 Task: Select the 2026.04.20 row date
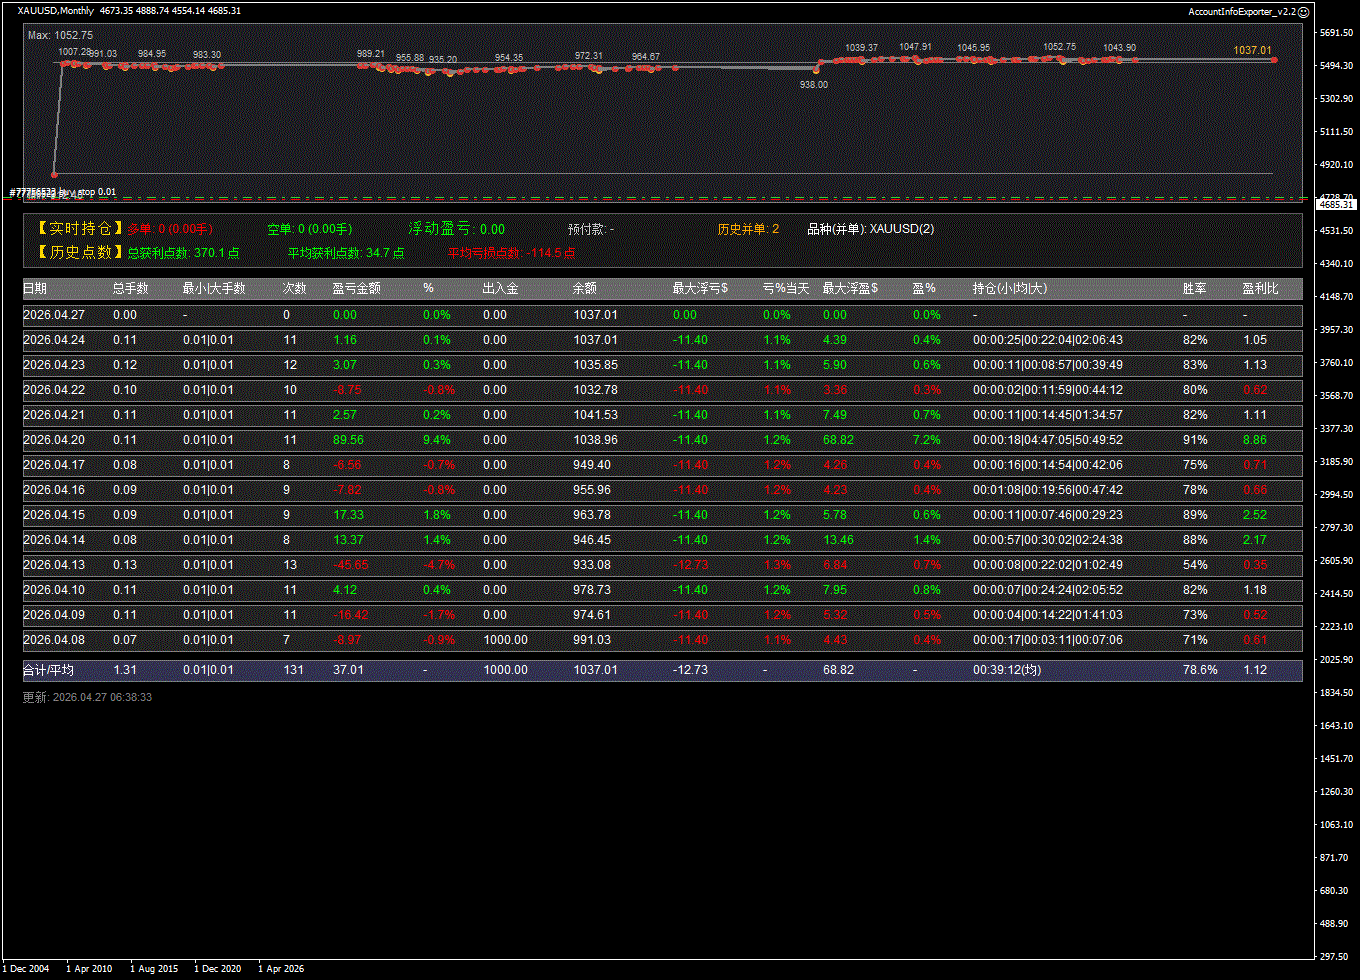coord(54,440)
